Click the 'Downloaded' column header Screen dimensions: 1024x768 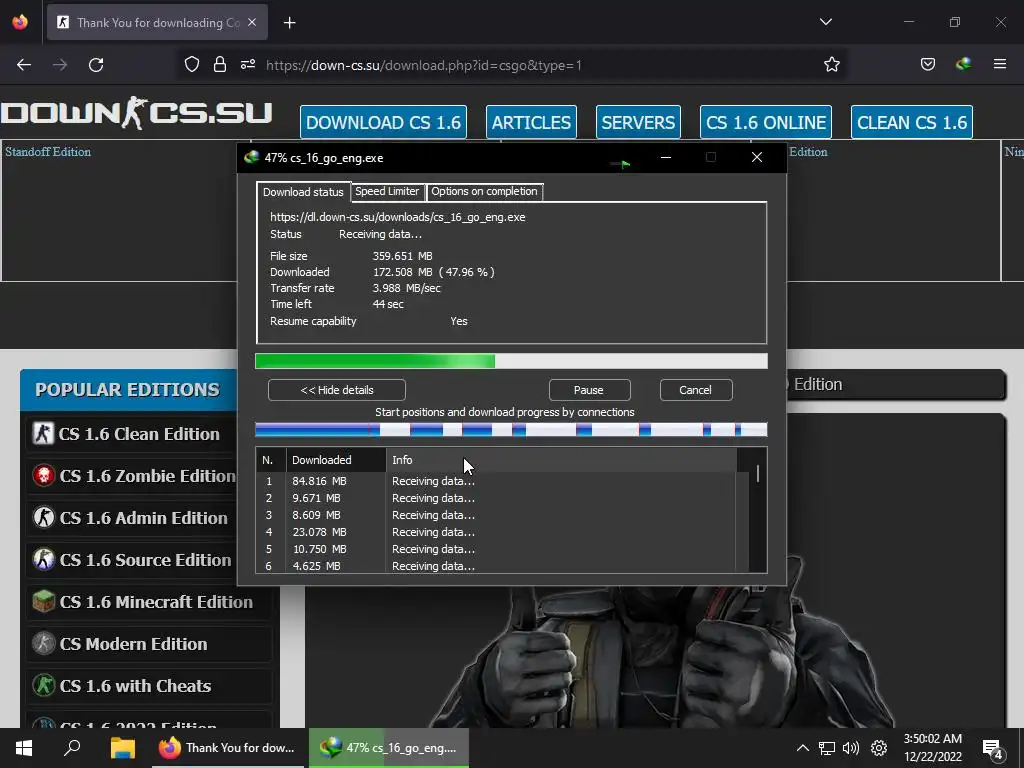tap(336, 460)
